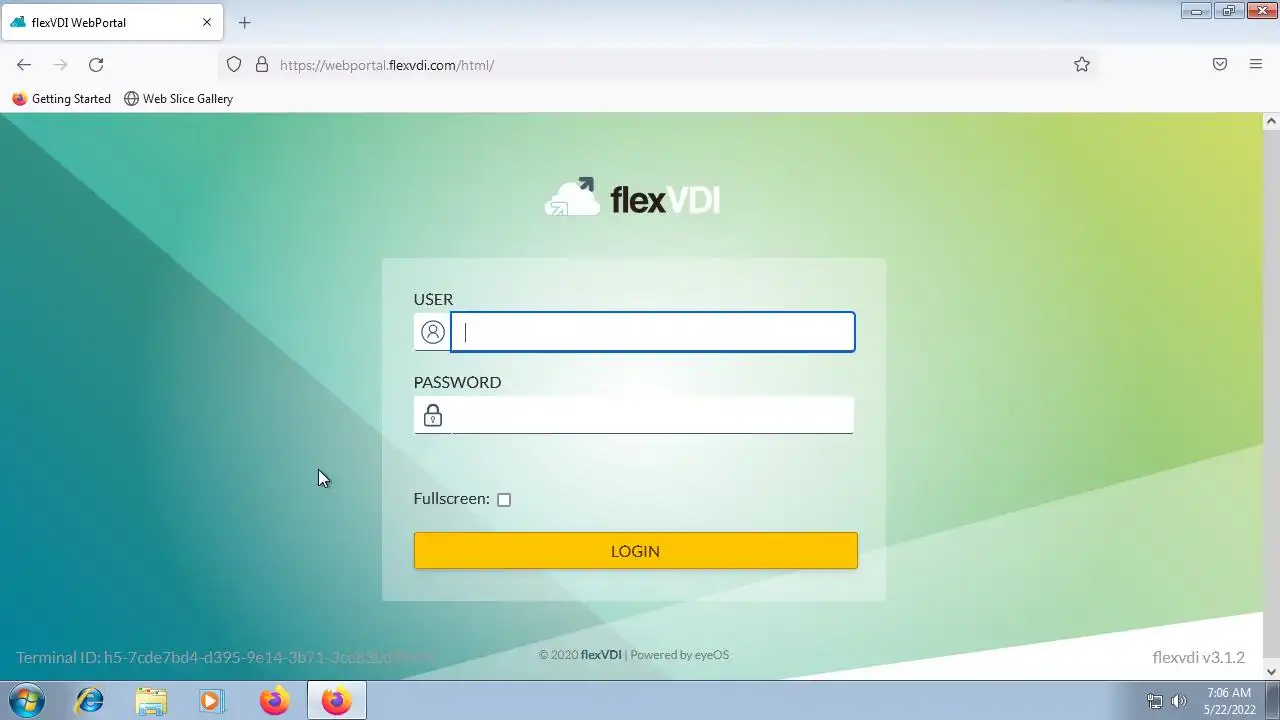Open Web Slice Gallery bookmark

[178, 99]
